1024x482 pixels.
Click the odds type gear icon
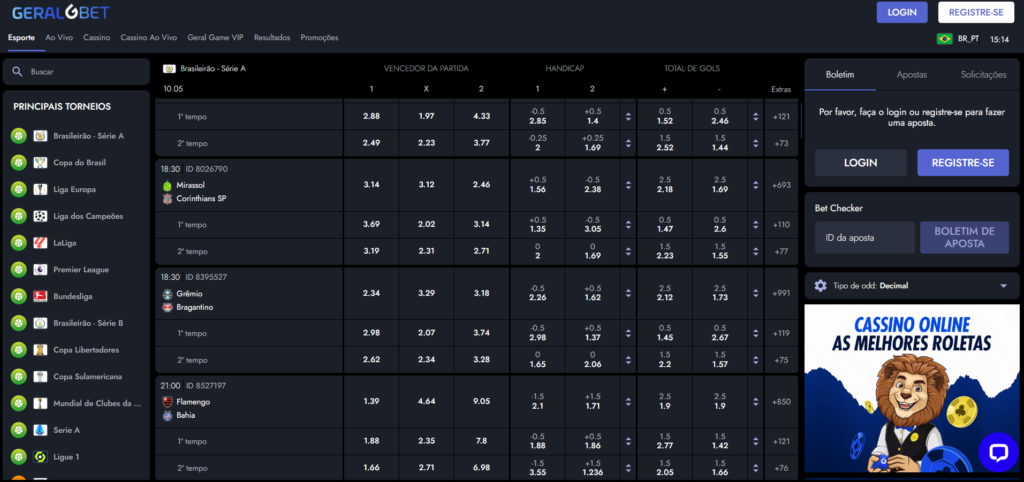[x=821, y=285]
